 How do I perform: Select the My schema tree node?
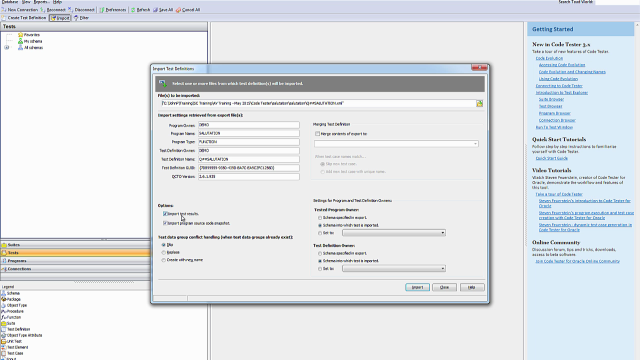point(30,41)
